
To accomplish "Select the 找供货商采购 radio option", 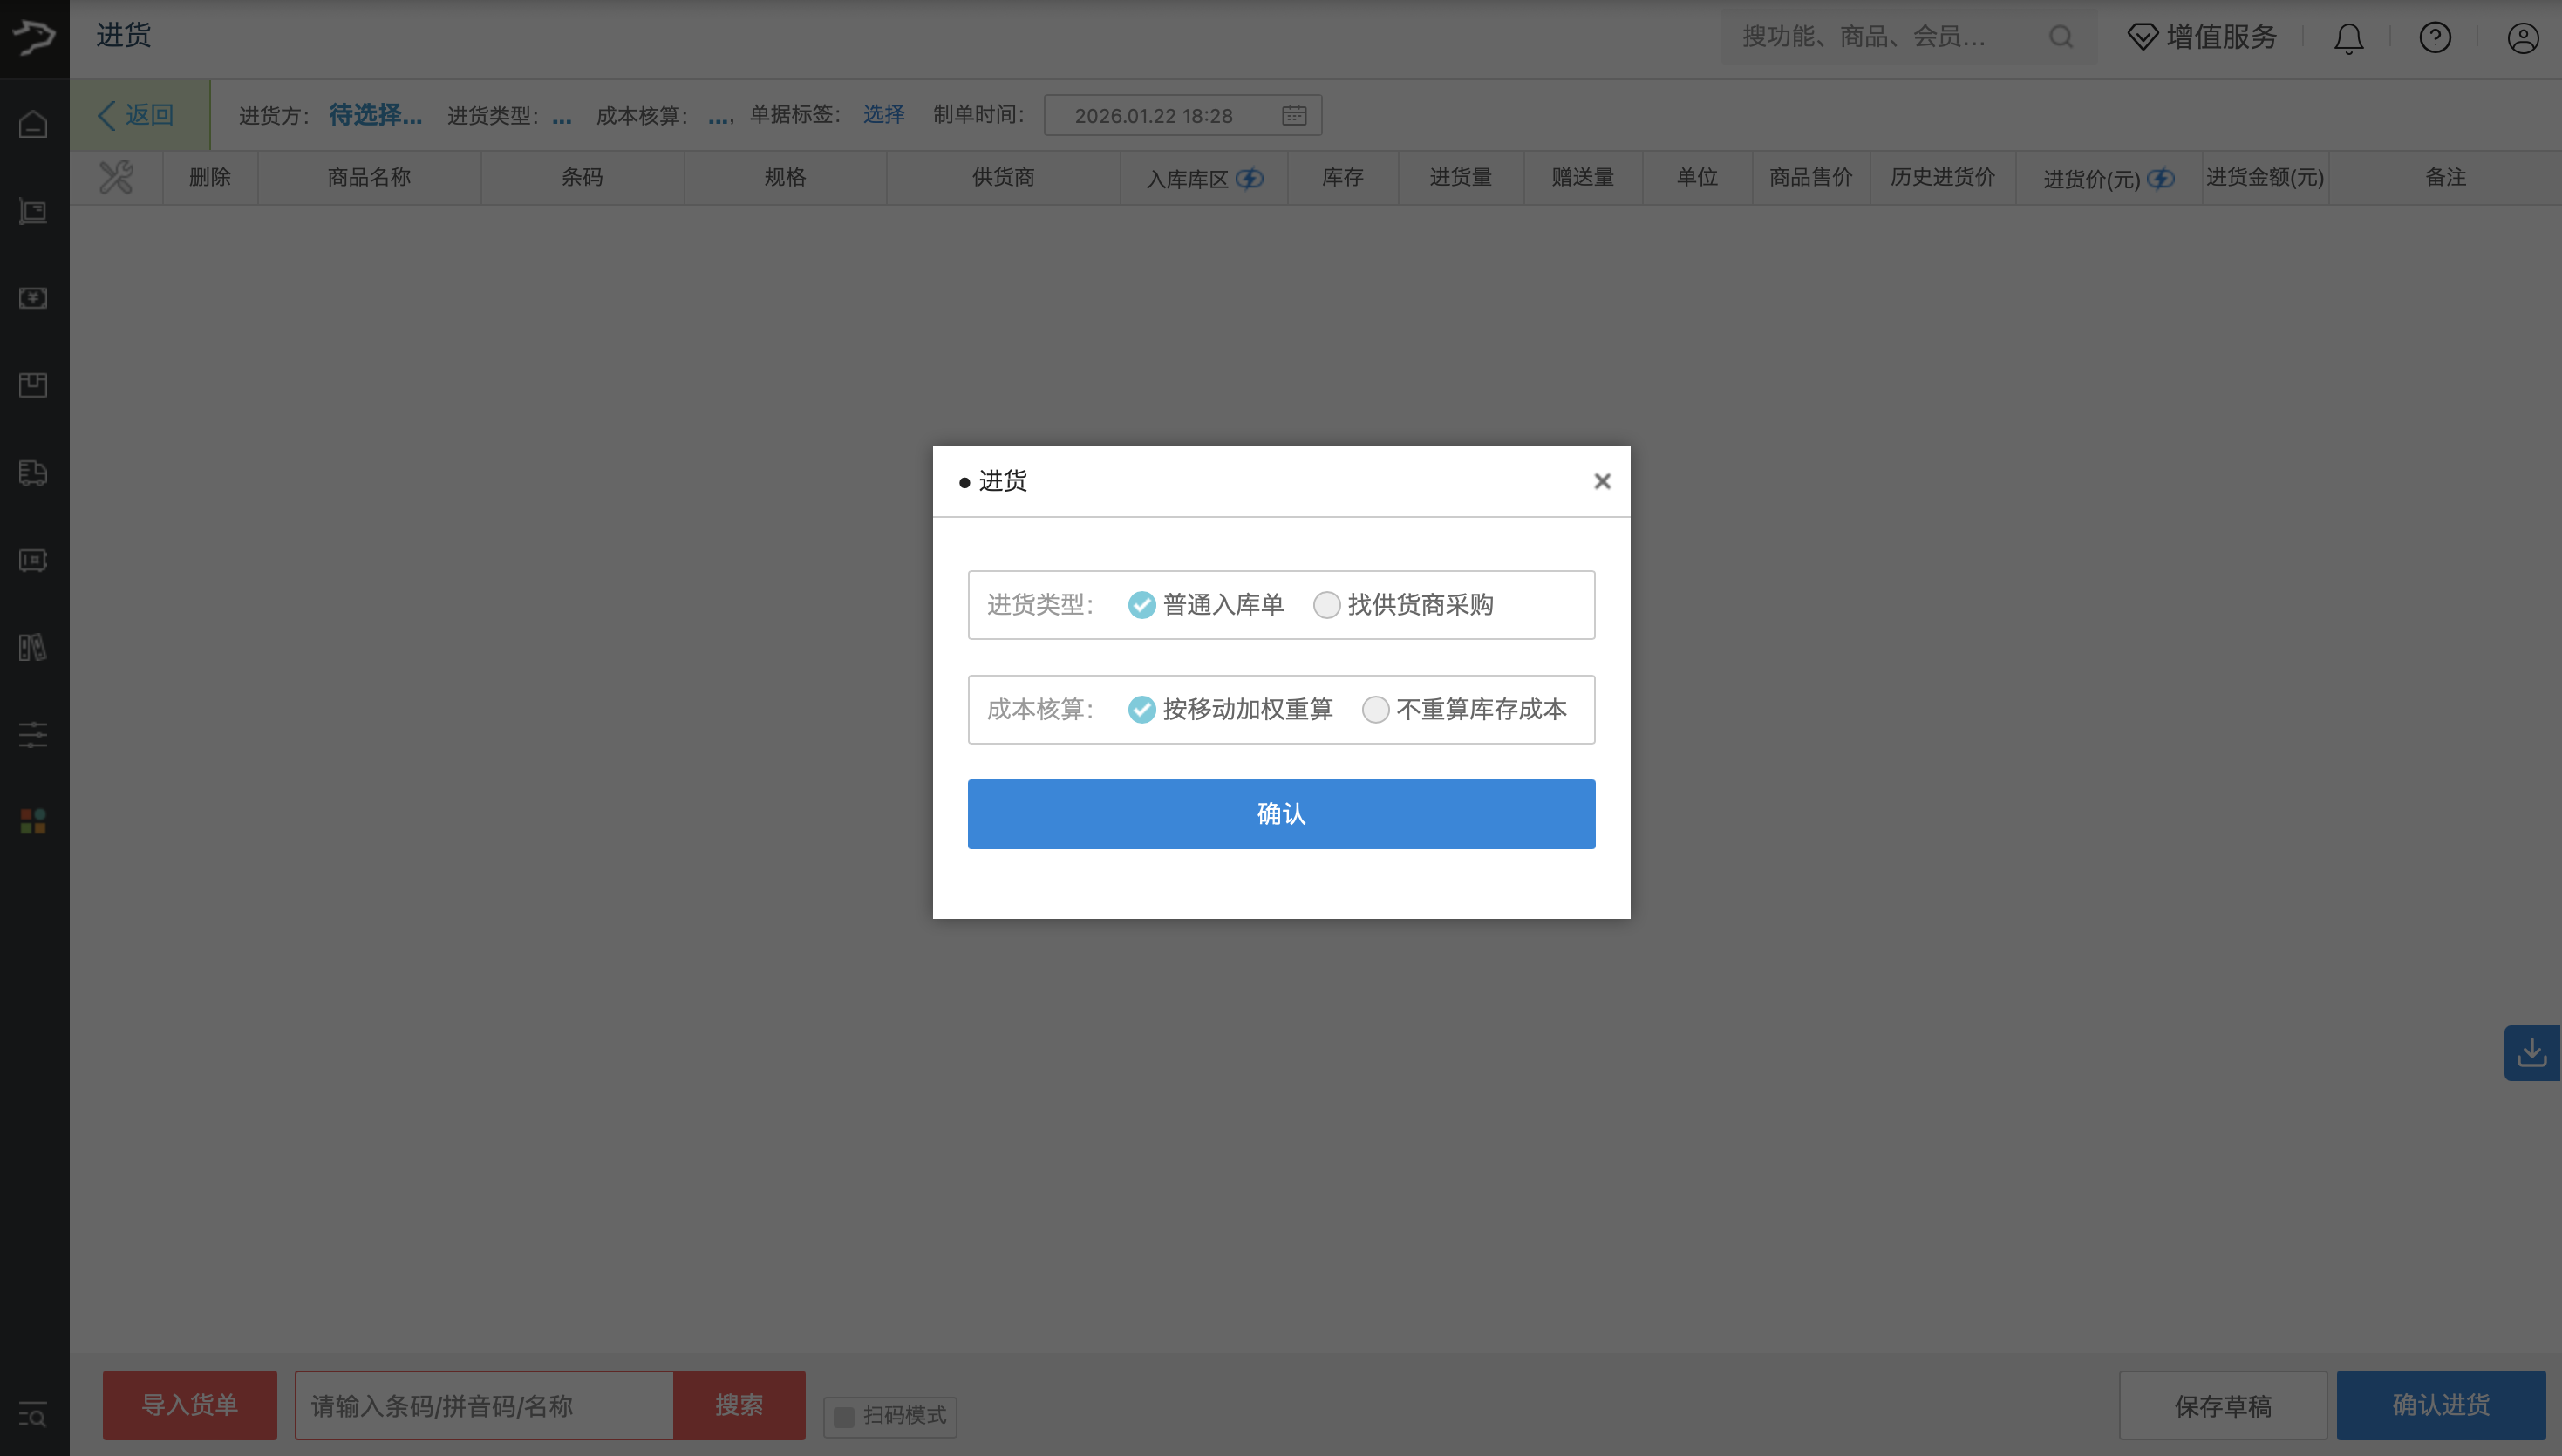I will pos(1326,605).
